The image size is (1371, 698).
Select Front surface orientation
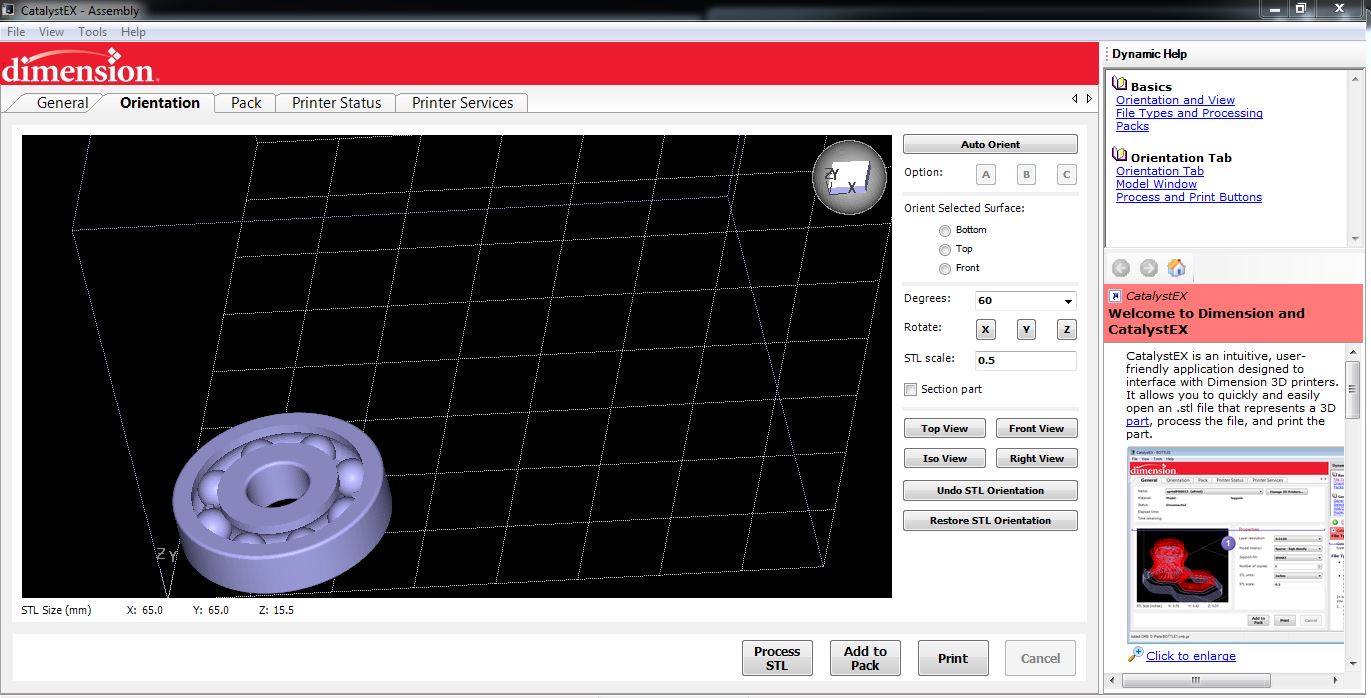pos(945,268)
